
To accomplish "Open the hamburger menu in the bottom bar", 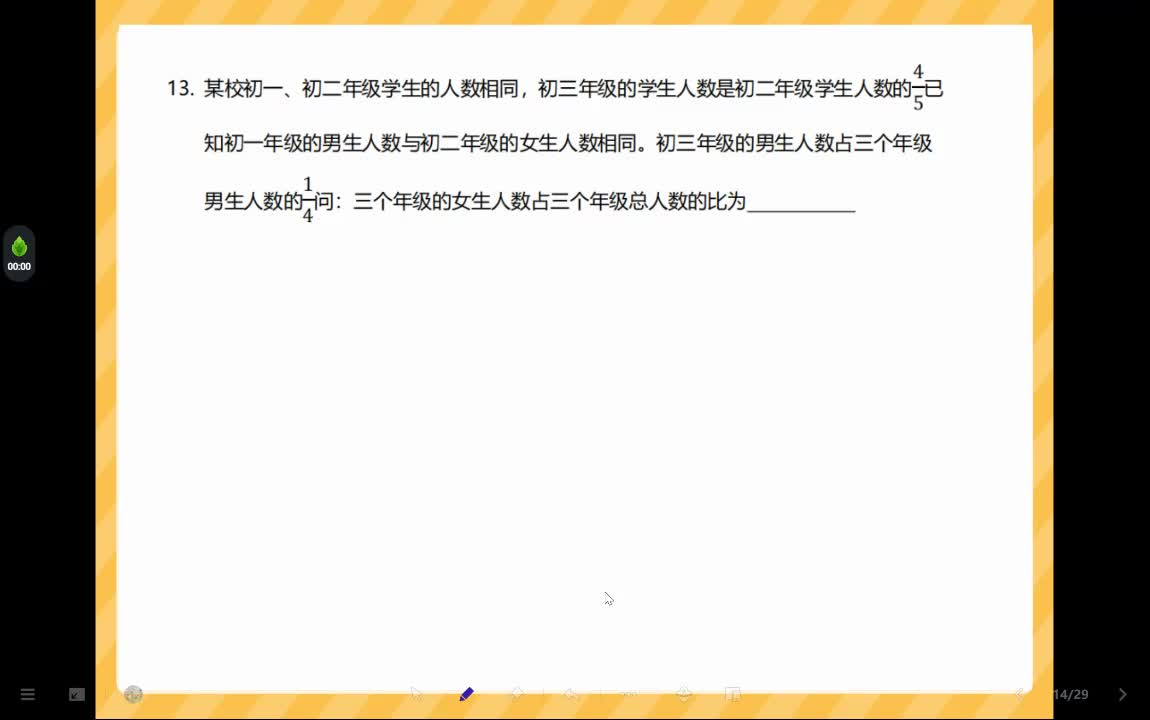I will click(28, 694).
